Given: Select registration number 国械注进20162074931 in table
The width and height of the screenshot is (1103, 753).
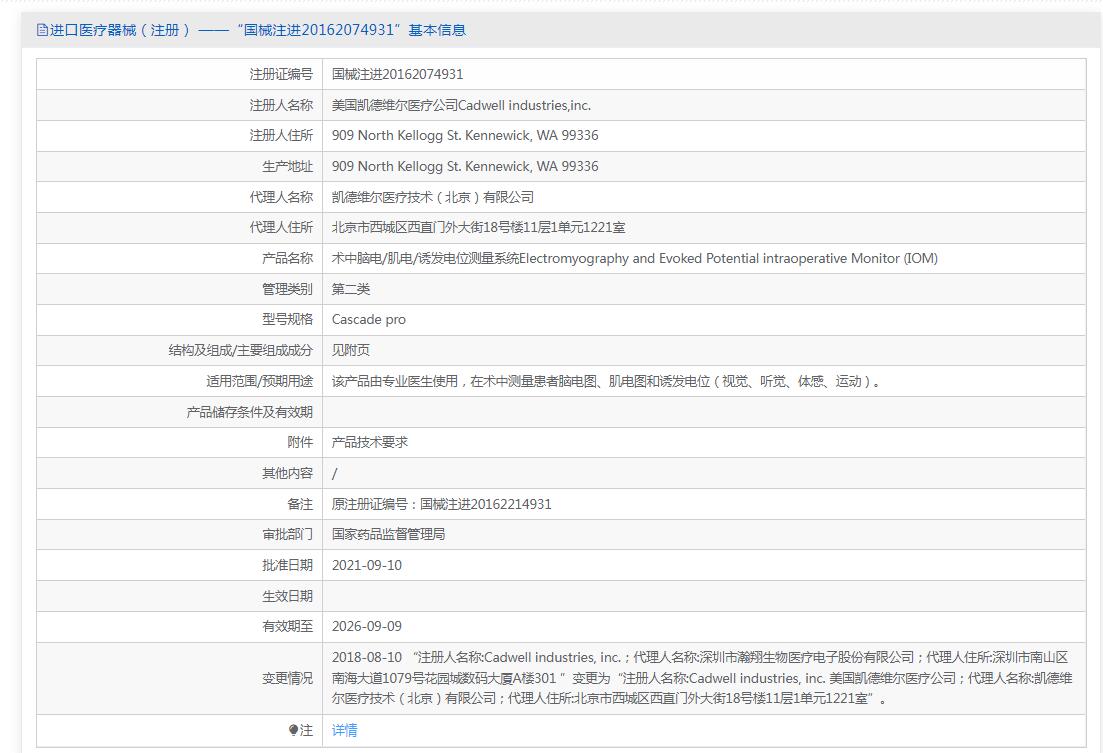Looking at the screenshot, I should click(397, 74).
